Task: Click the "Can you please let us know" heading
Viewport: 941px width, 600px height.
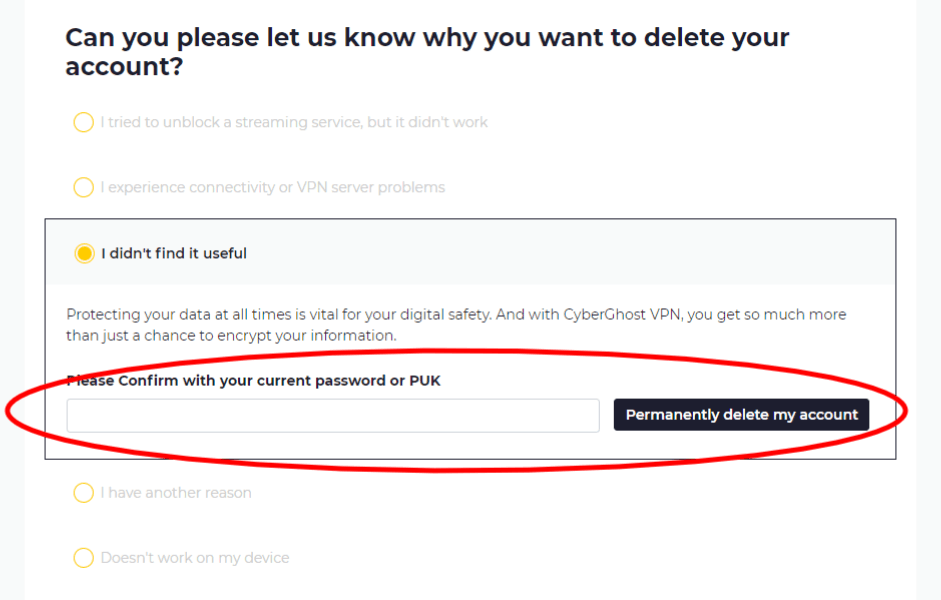Action: pyautogui.click(x=427, y=52)
